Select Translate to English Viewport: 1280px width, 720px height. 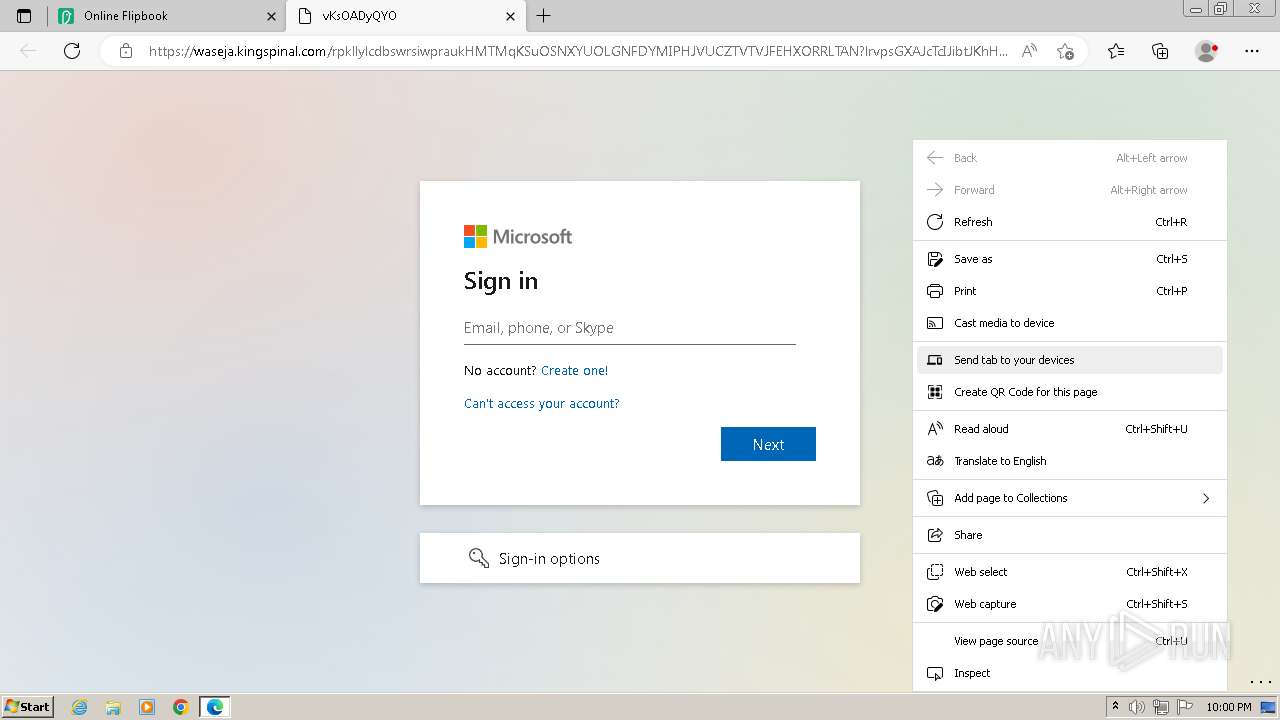tap(1070, 461)
